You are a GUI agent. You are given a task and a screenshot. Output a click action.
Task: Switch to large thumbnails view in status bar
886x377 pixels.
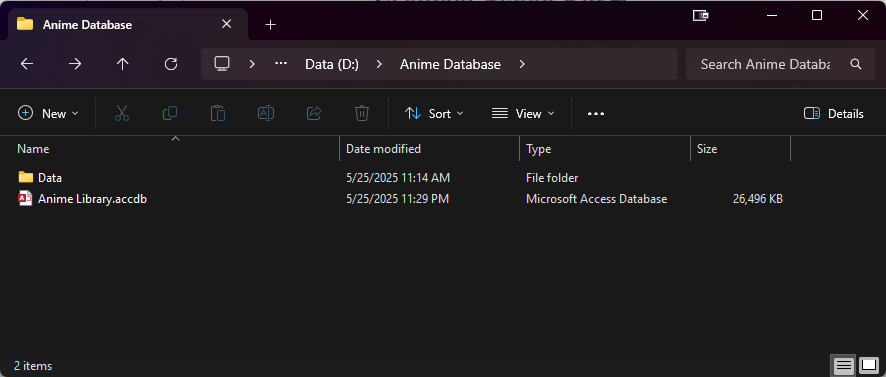[x=869, y=366]
